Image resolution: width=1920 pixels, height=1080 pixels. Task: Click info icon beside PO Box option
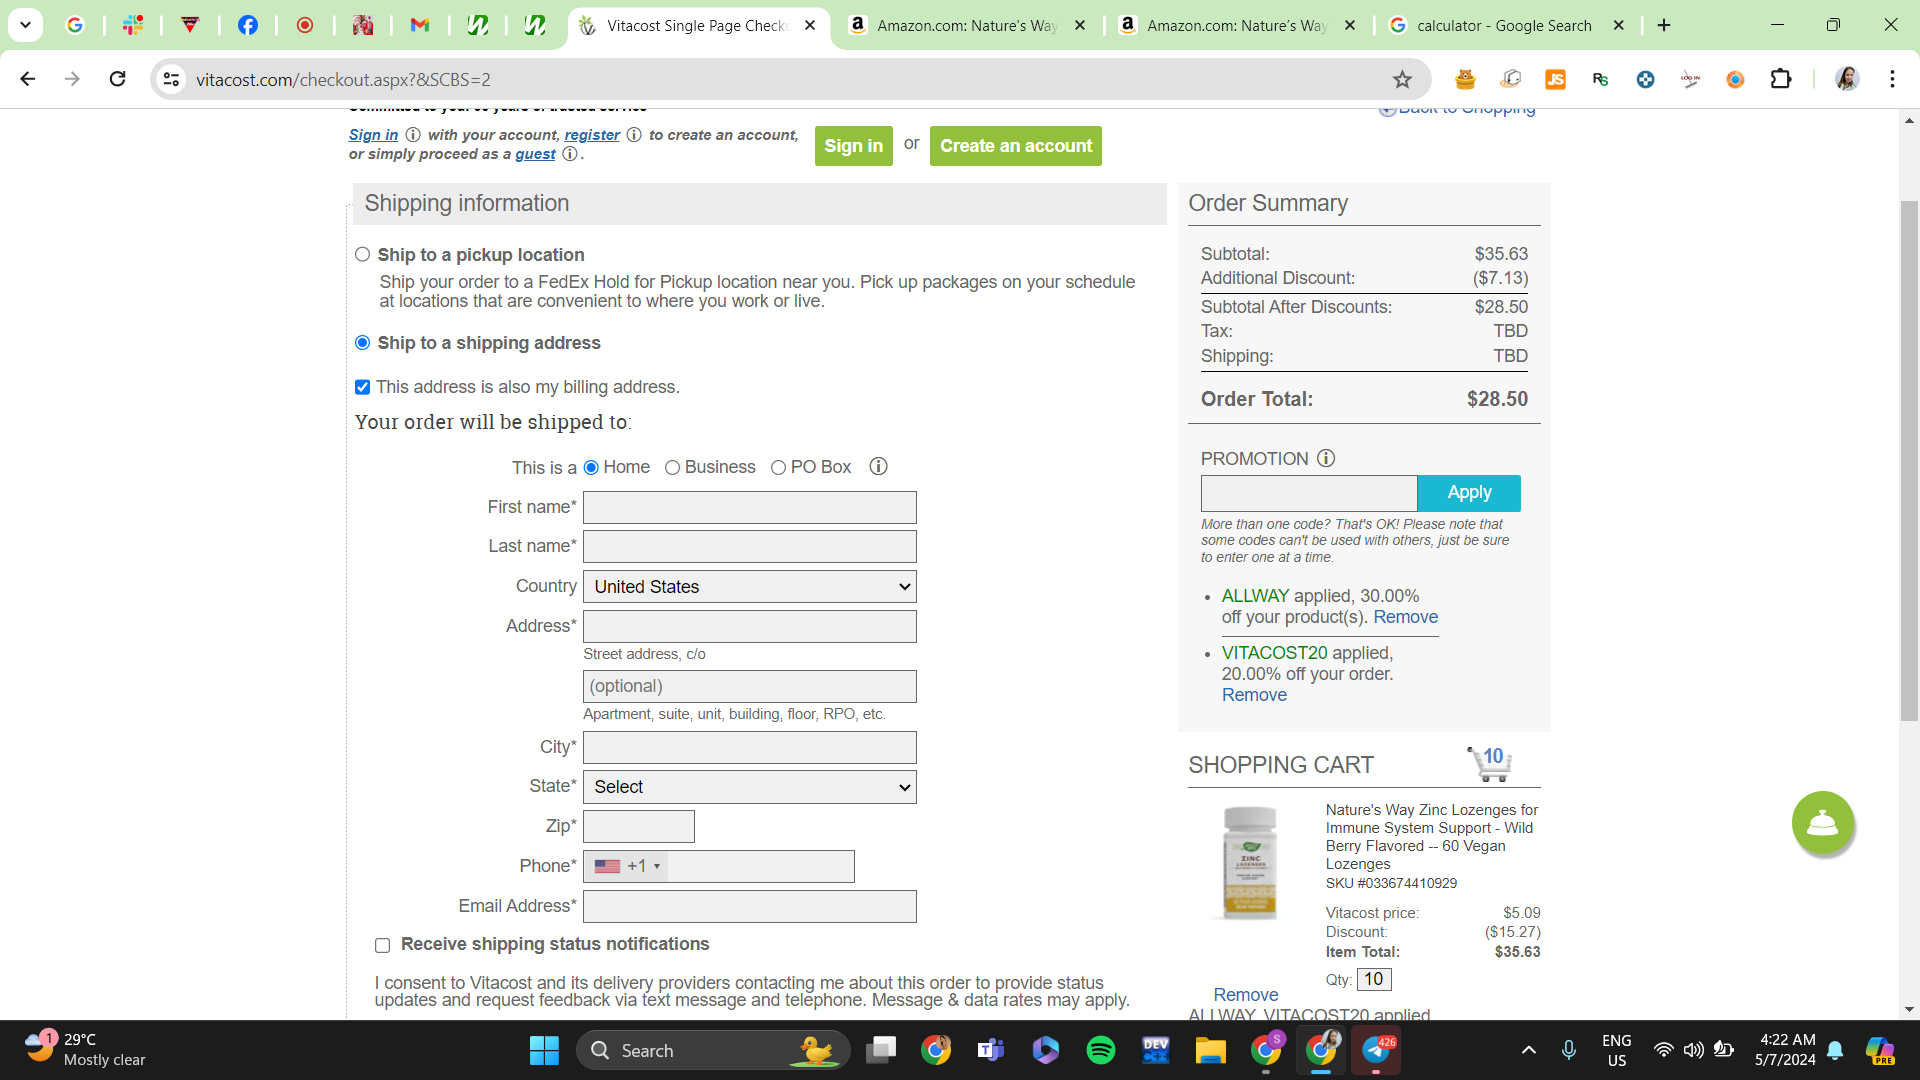pos(878,467)
